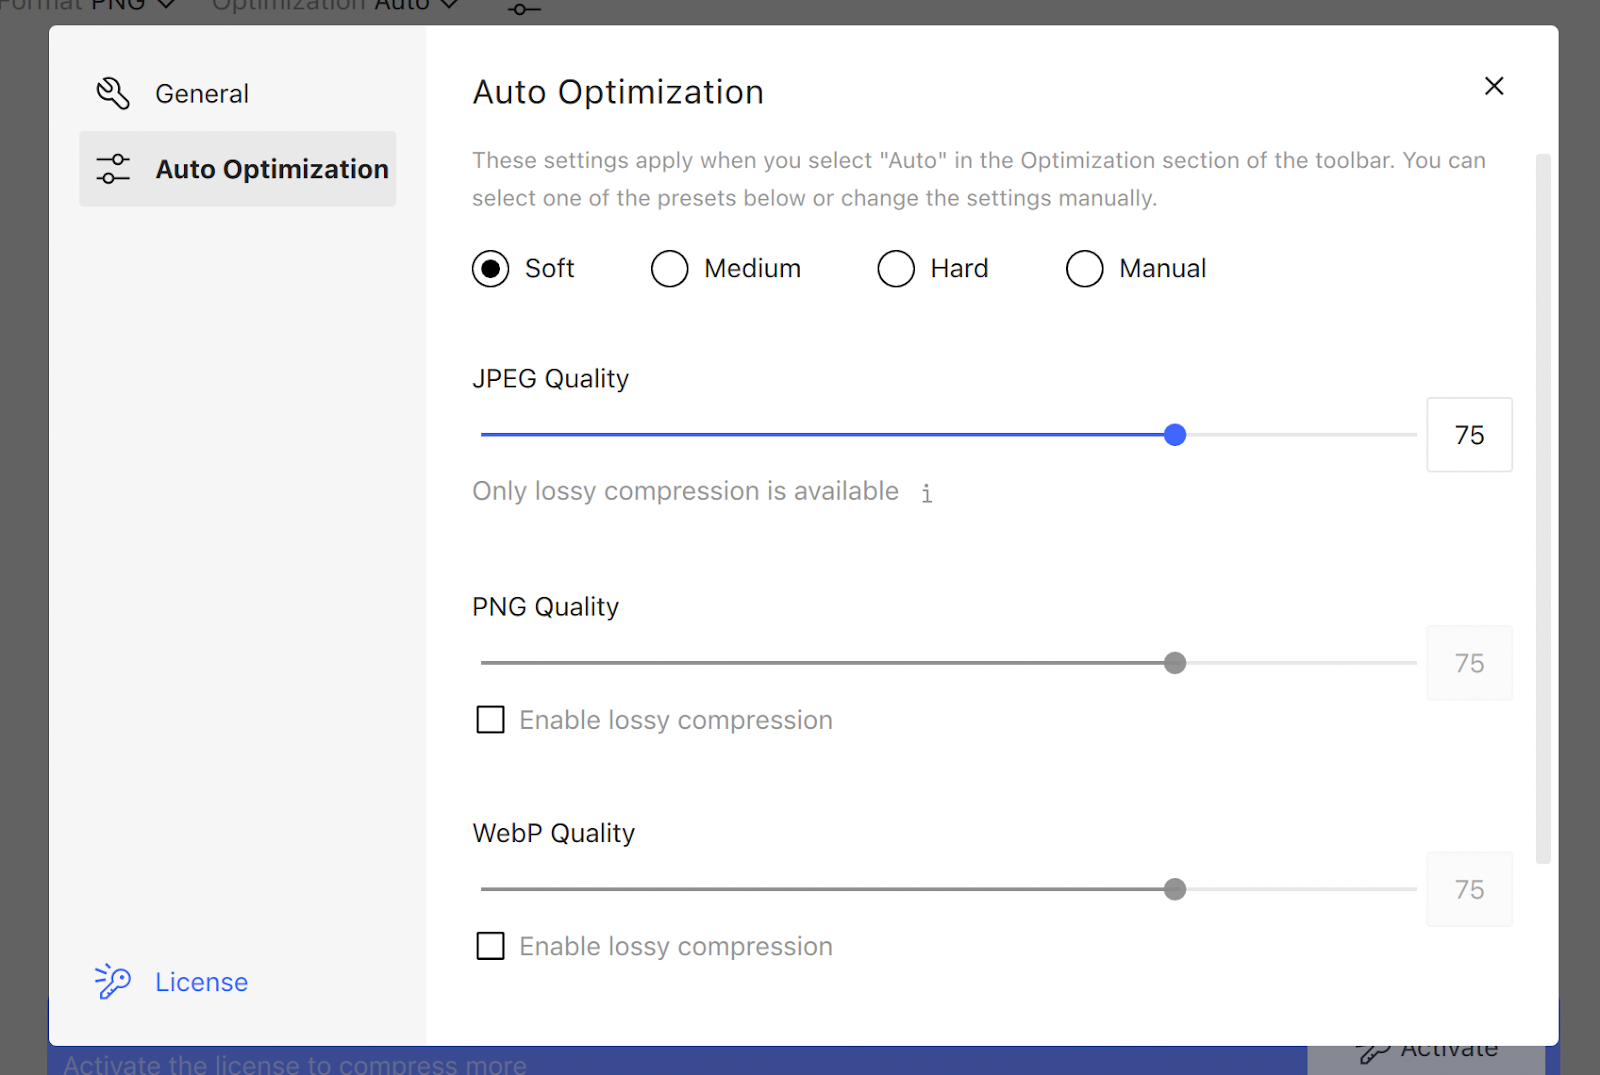Select the Hard preset radio button
1600x1075 pixels.
(896, 269)
